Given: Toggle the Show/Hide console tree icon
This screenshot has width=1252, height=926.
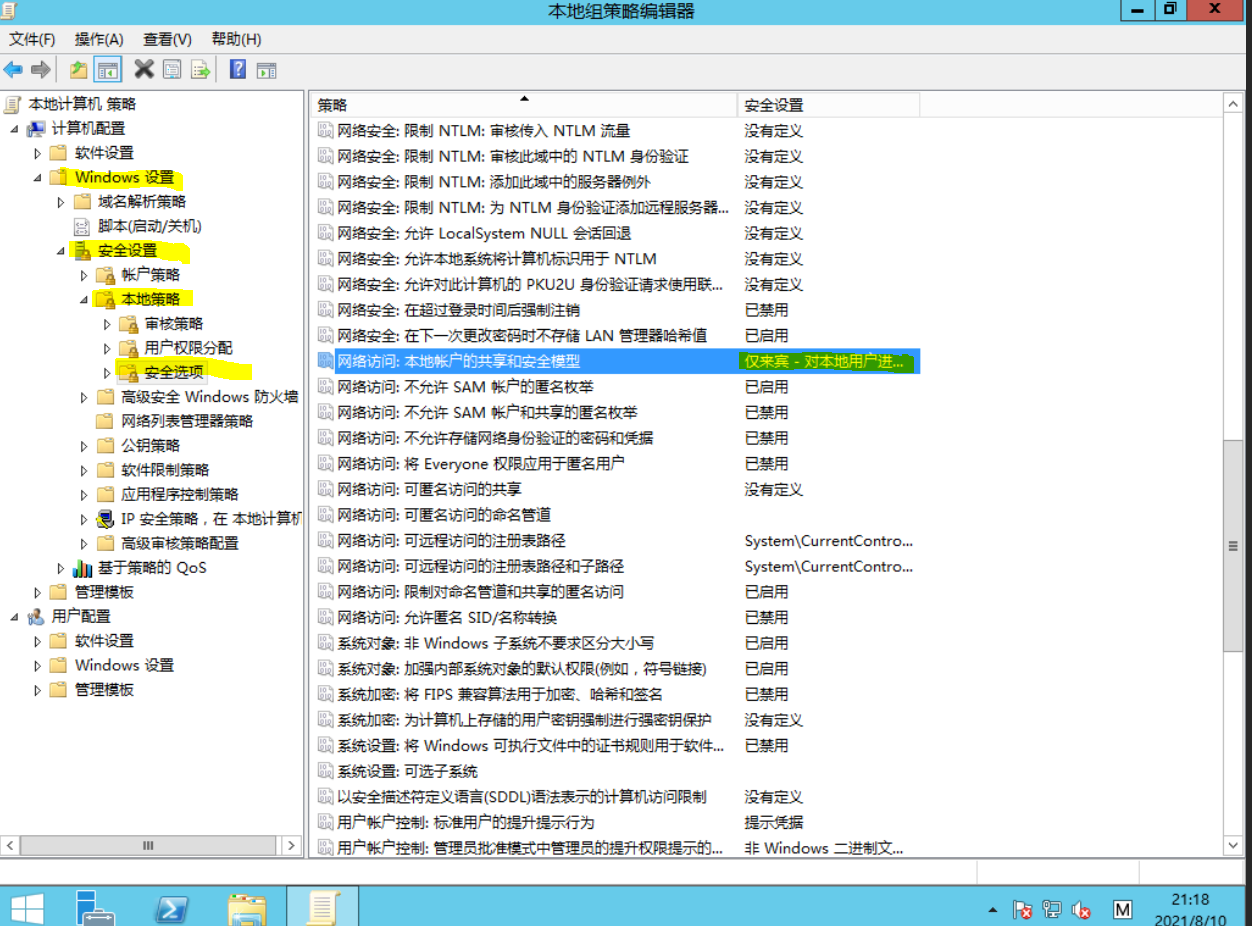Looking at the screenshot, I should click(108, 69).
